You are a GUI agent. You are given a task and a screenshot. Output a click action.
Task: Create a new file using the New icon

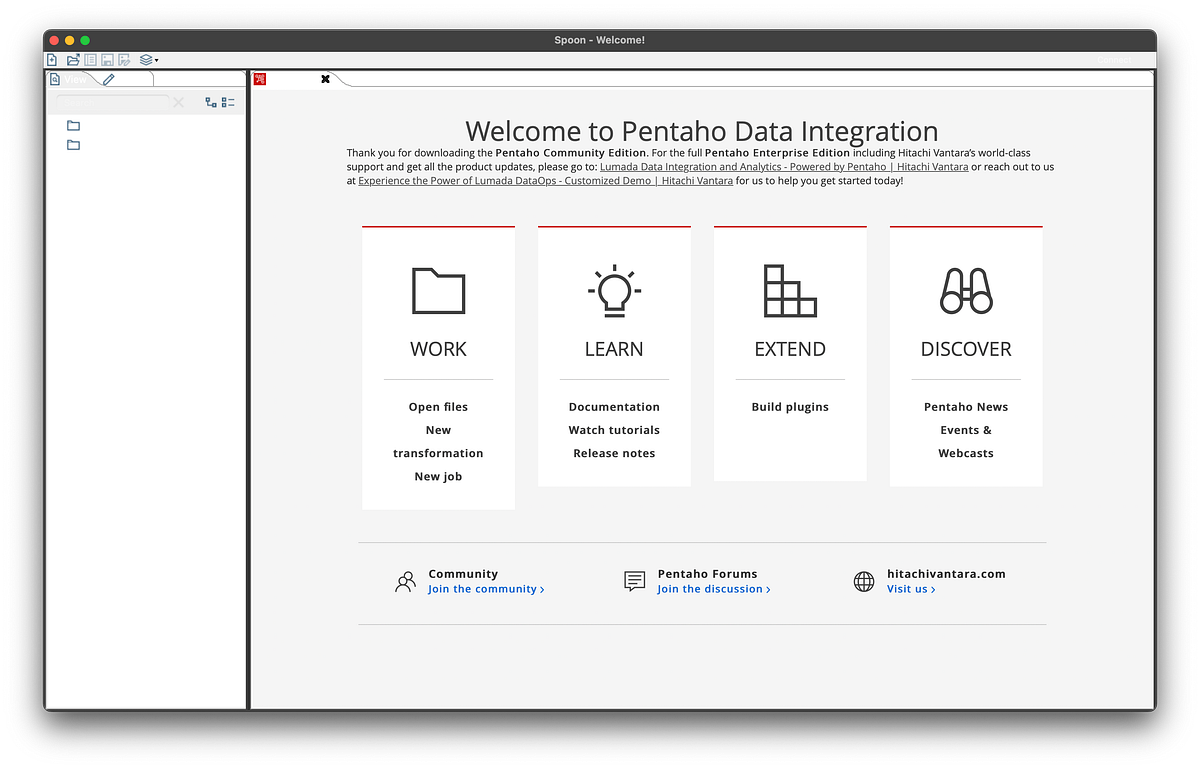(x=50, y=59)
